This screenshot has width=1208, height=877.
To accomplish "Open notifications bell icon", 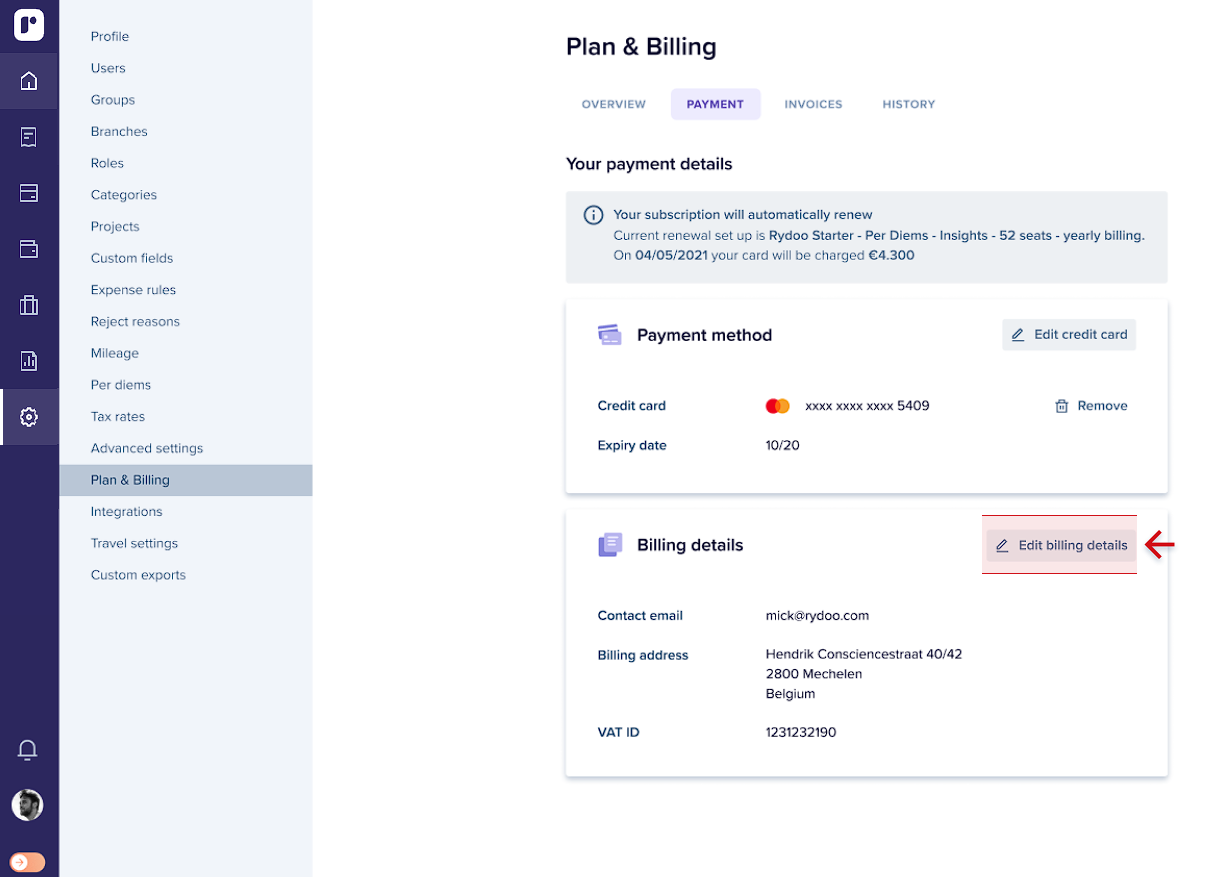I will (x=28, y=750).
